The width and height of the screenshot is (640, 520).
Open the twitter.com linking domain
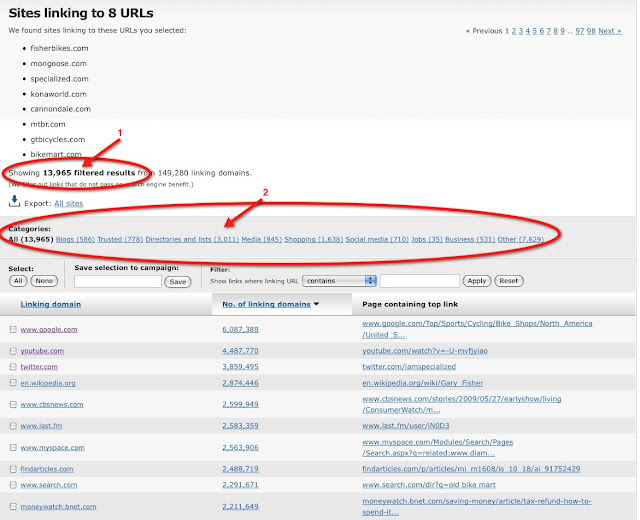(39, 367)
